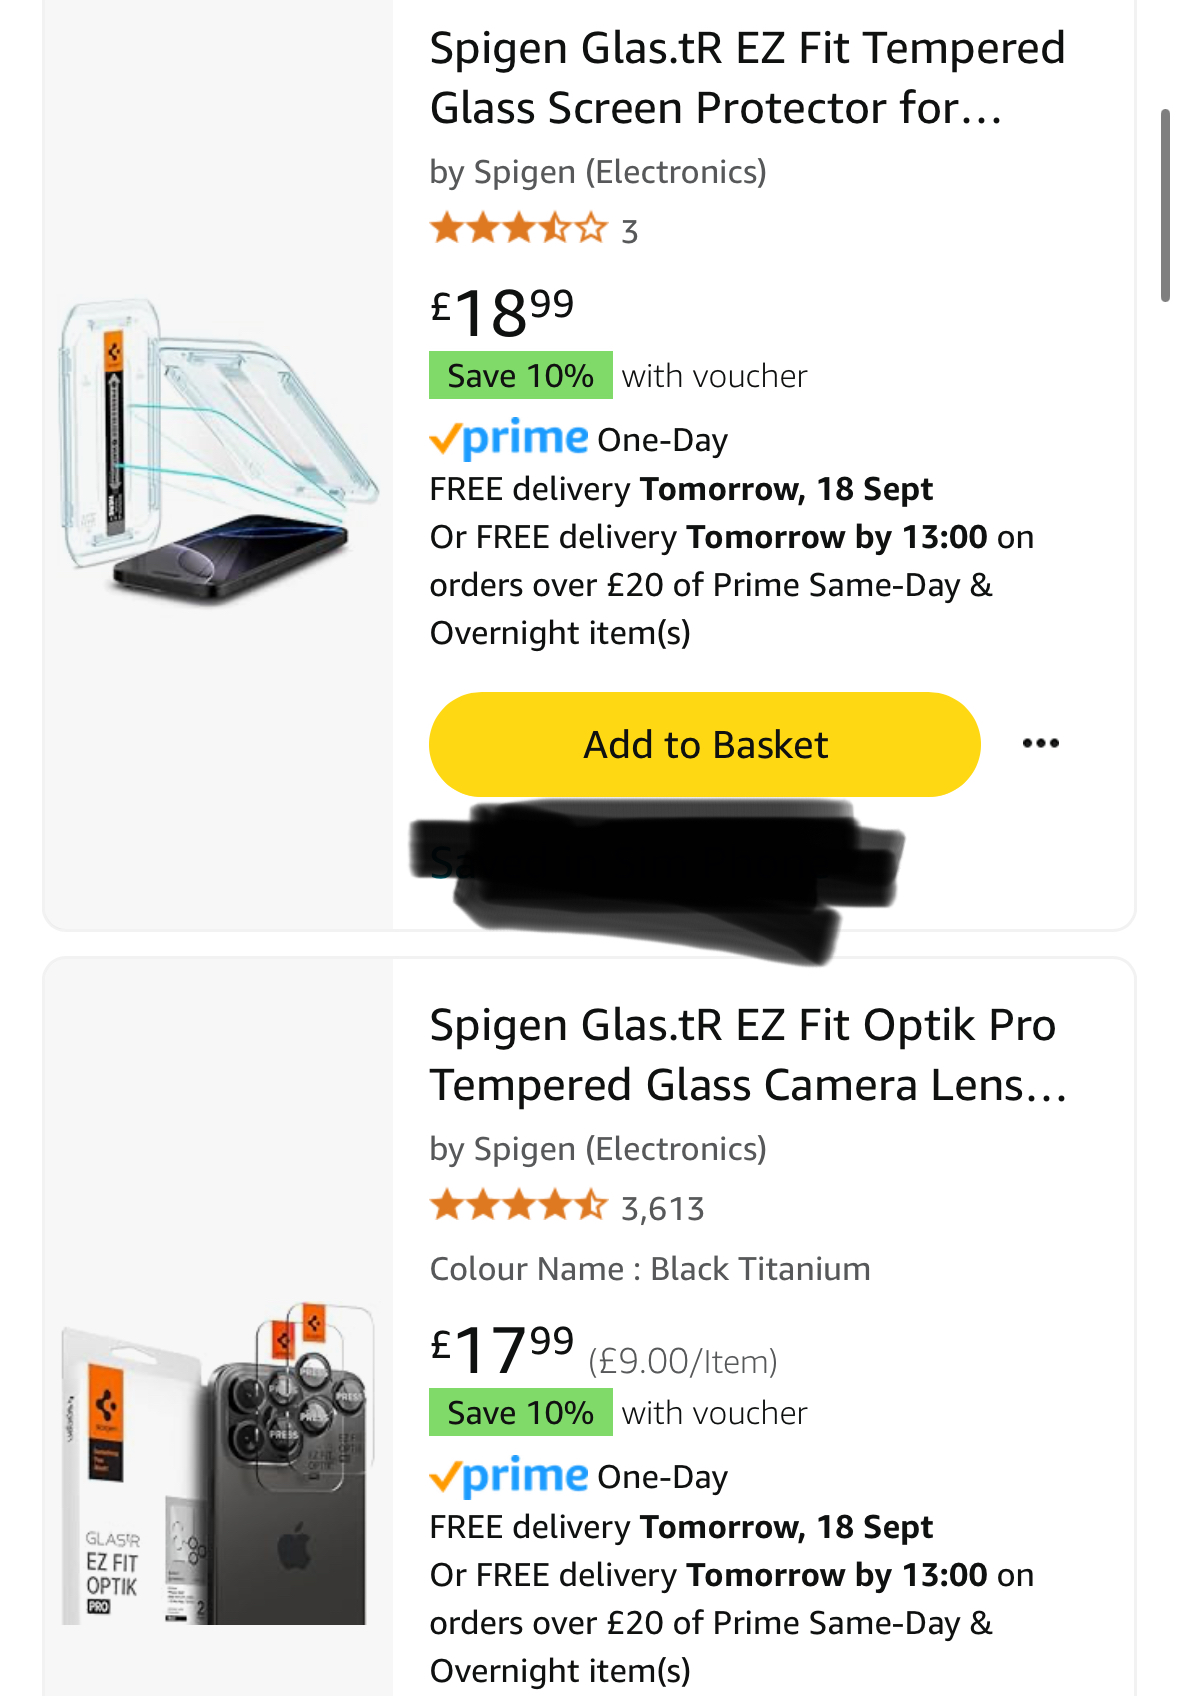Click the Save 10% voucher badge at £18.99

pos(520,376)
